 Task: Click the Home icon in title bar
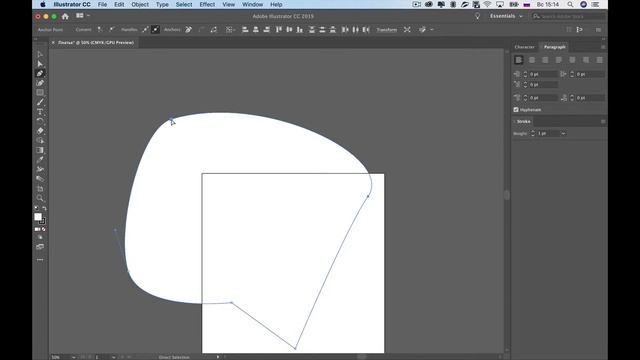point(65,16)
